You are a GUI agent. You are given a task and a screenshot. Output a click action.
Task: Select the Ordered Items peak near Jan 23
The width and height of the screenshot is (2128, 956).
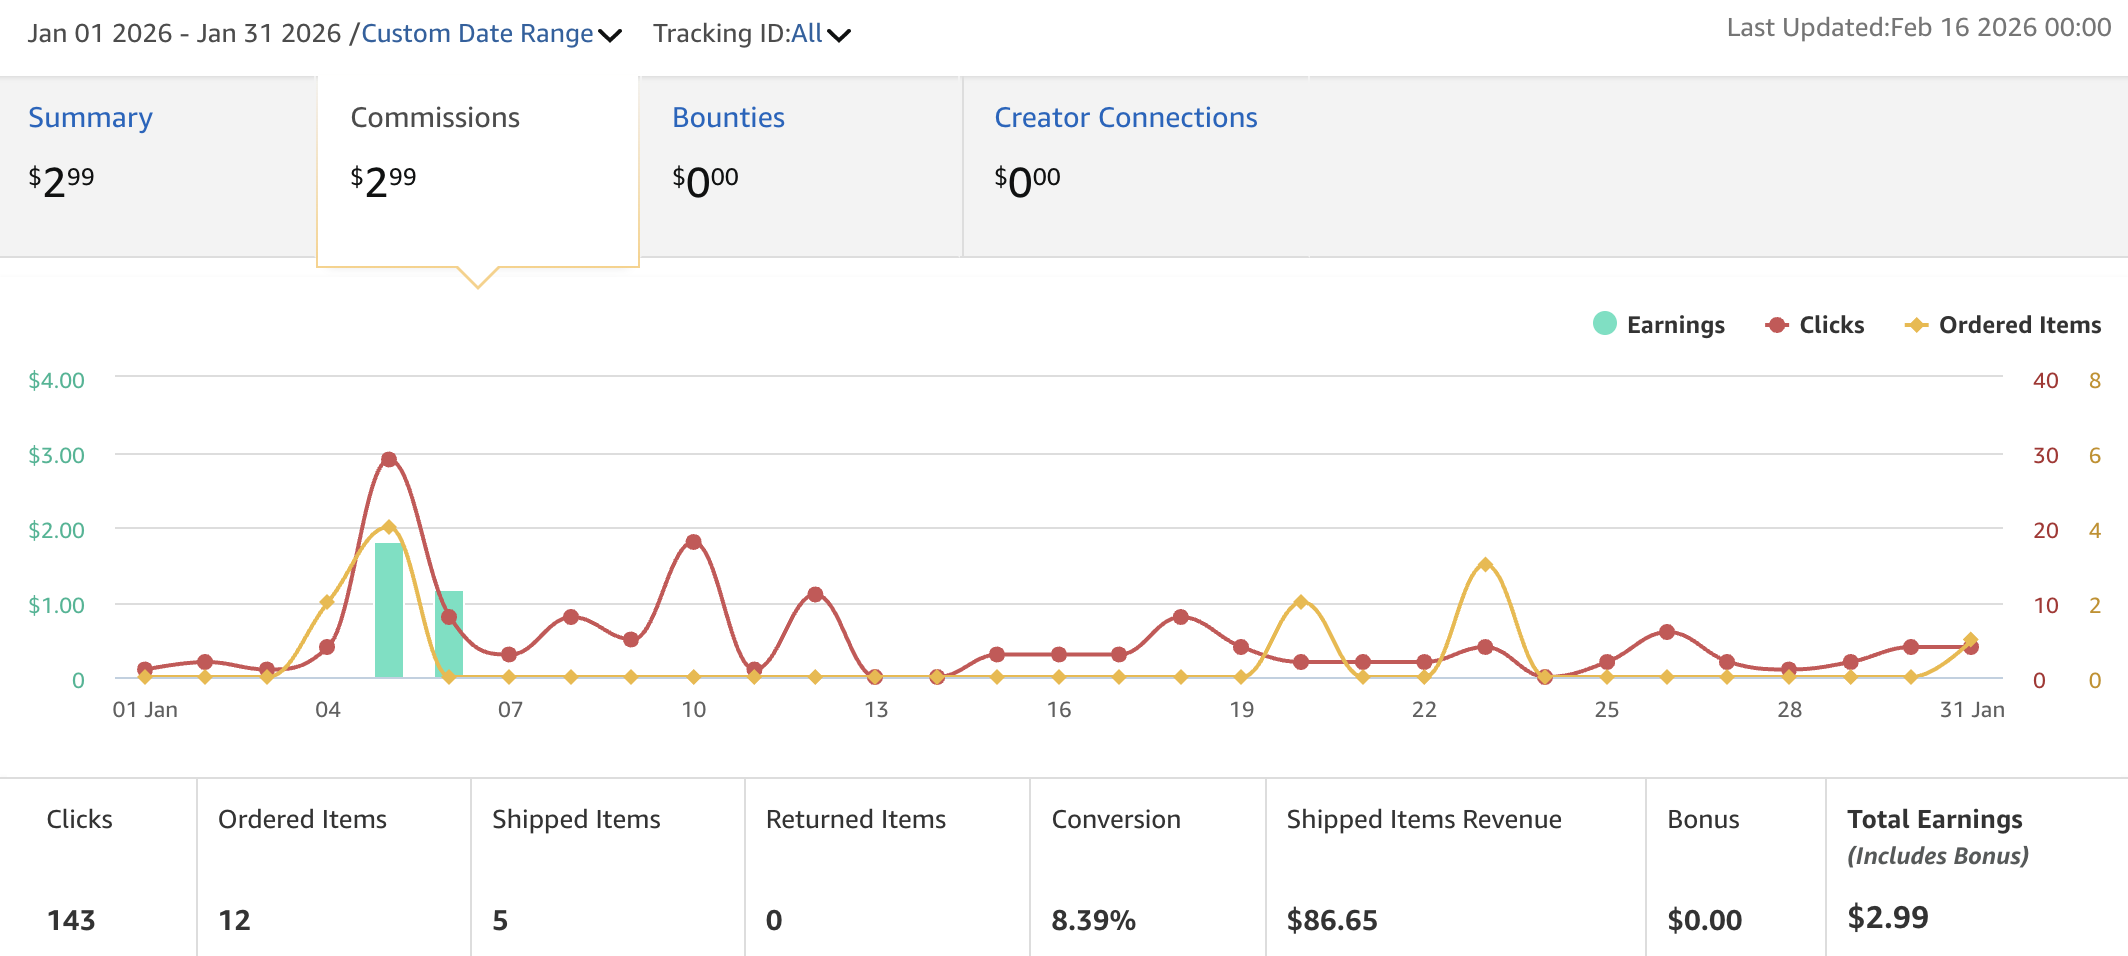tap(1485, 563)
